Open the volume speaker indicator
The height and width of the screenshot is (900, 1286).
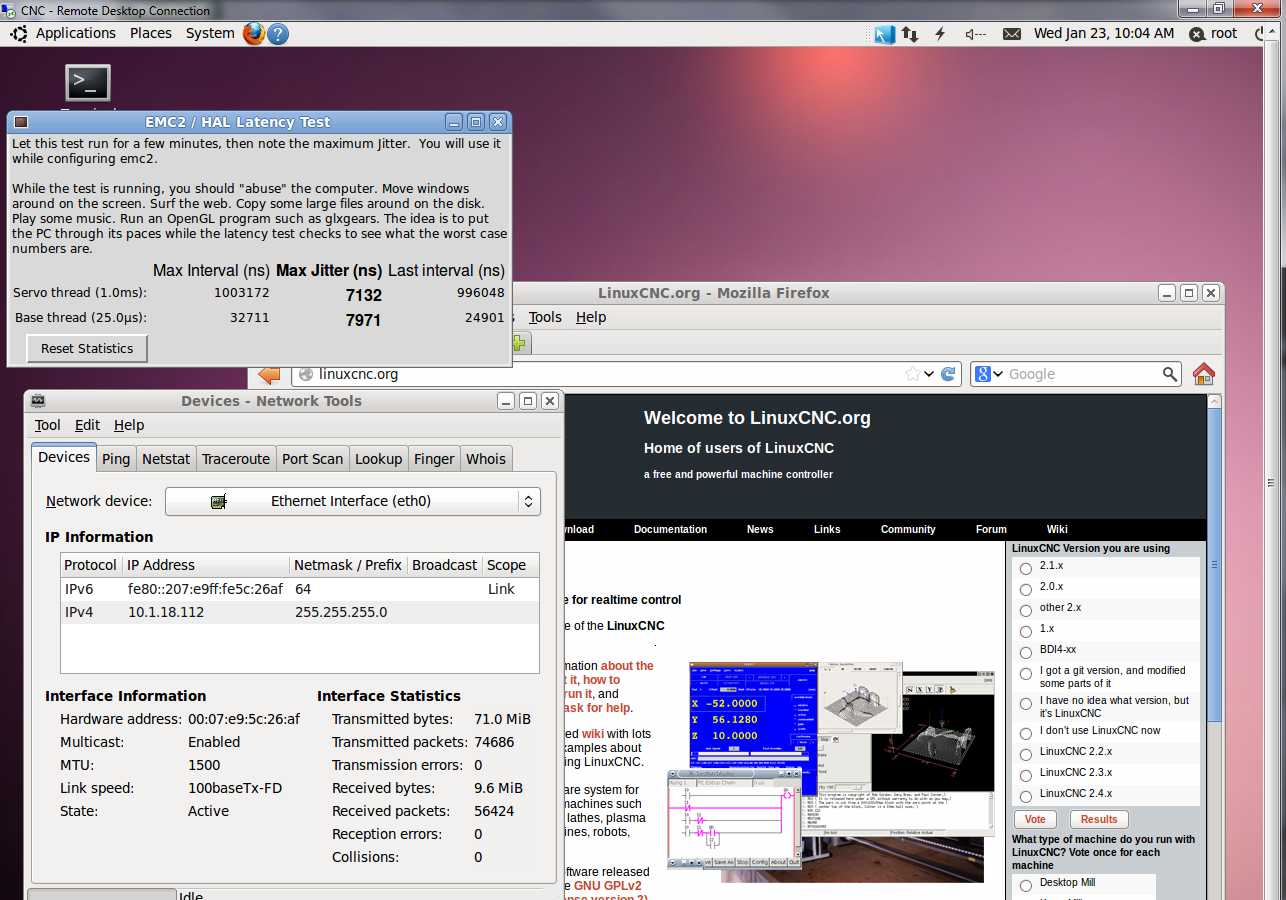click(975, 34)
